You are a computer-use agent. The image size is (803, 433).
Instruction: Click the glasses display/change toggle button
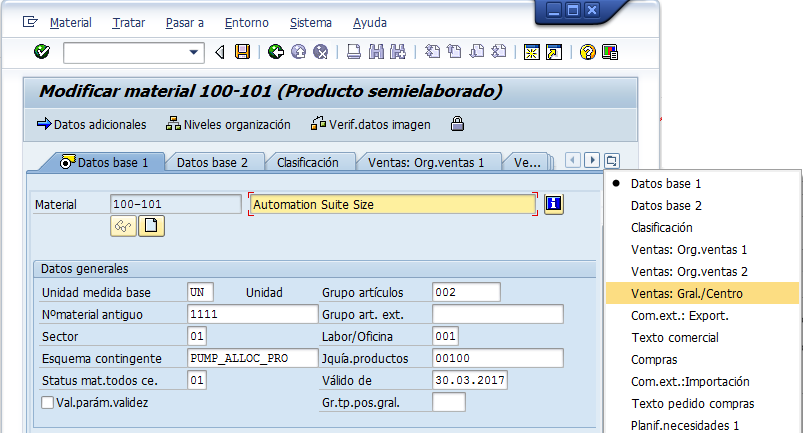tap(123, 226)
